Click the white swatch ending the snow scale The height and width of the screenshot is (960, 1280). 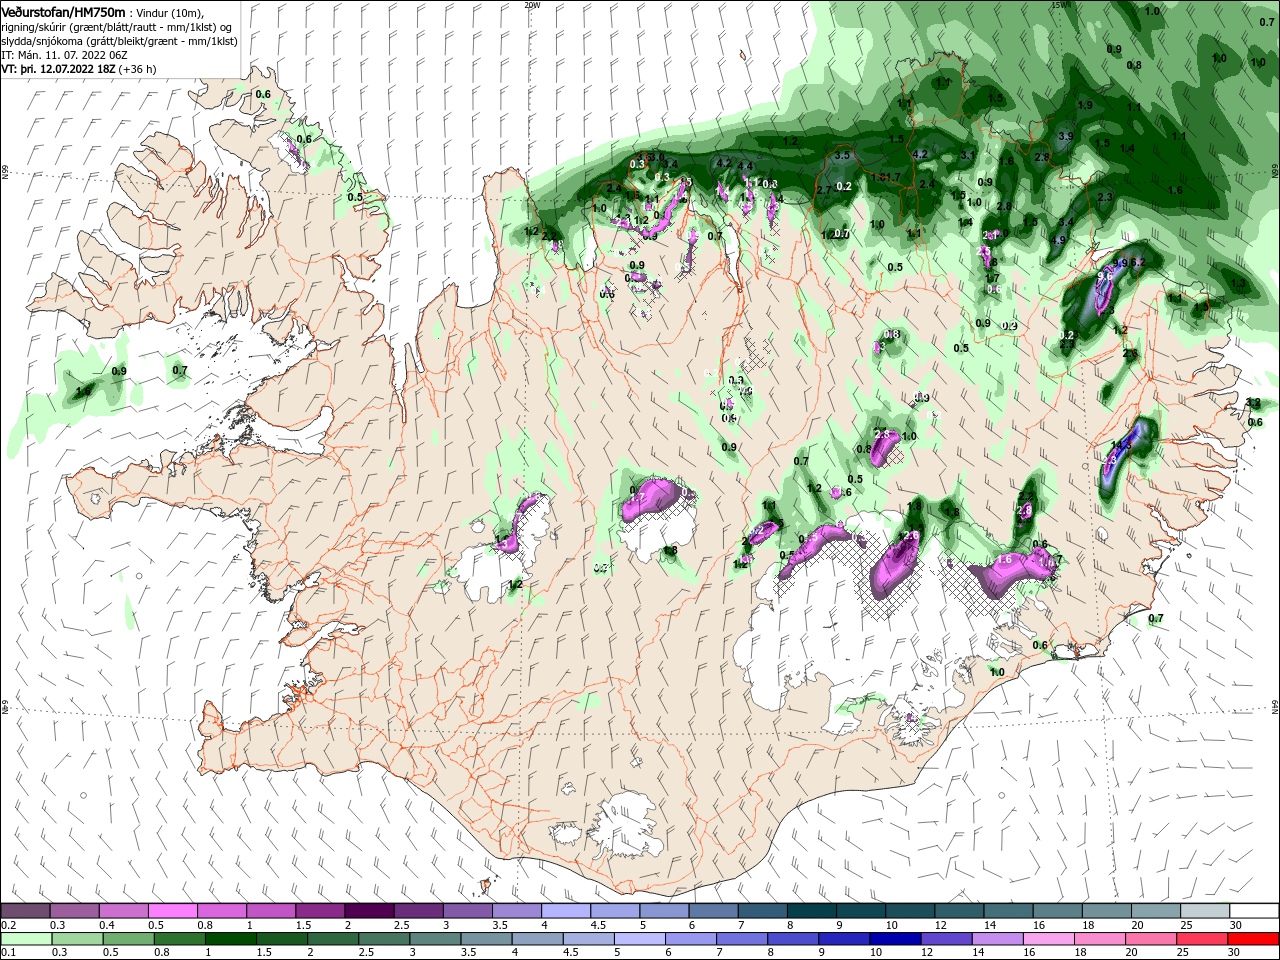1253,911
